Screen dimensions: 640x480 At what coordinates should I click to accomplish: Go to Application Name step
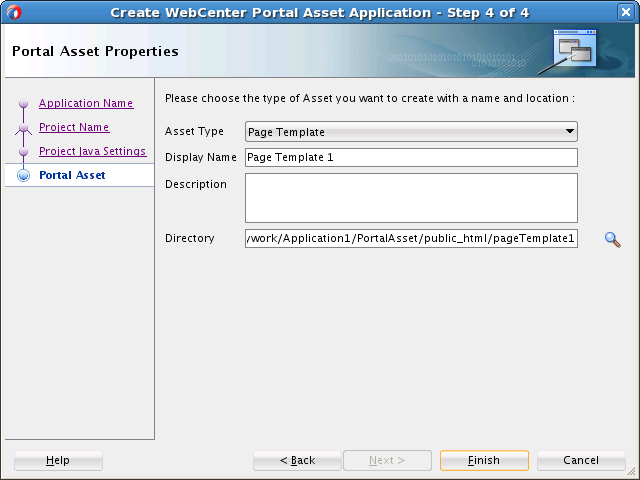pyautogui.click(x=86, y=103)
